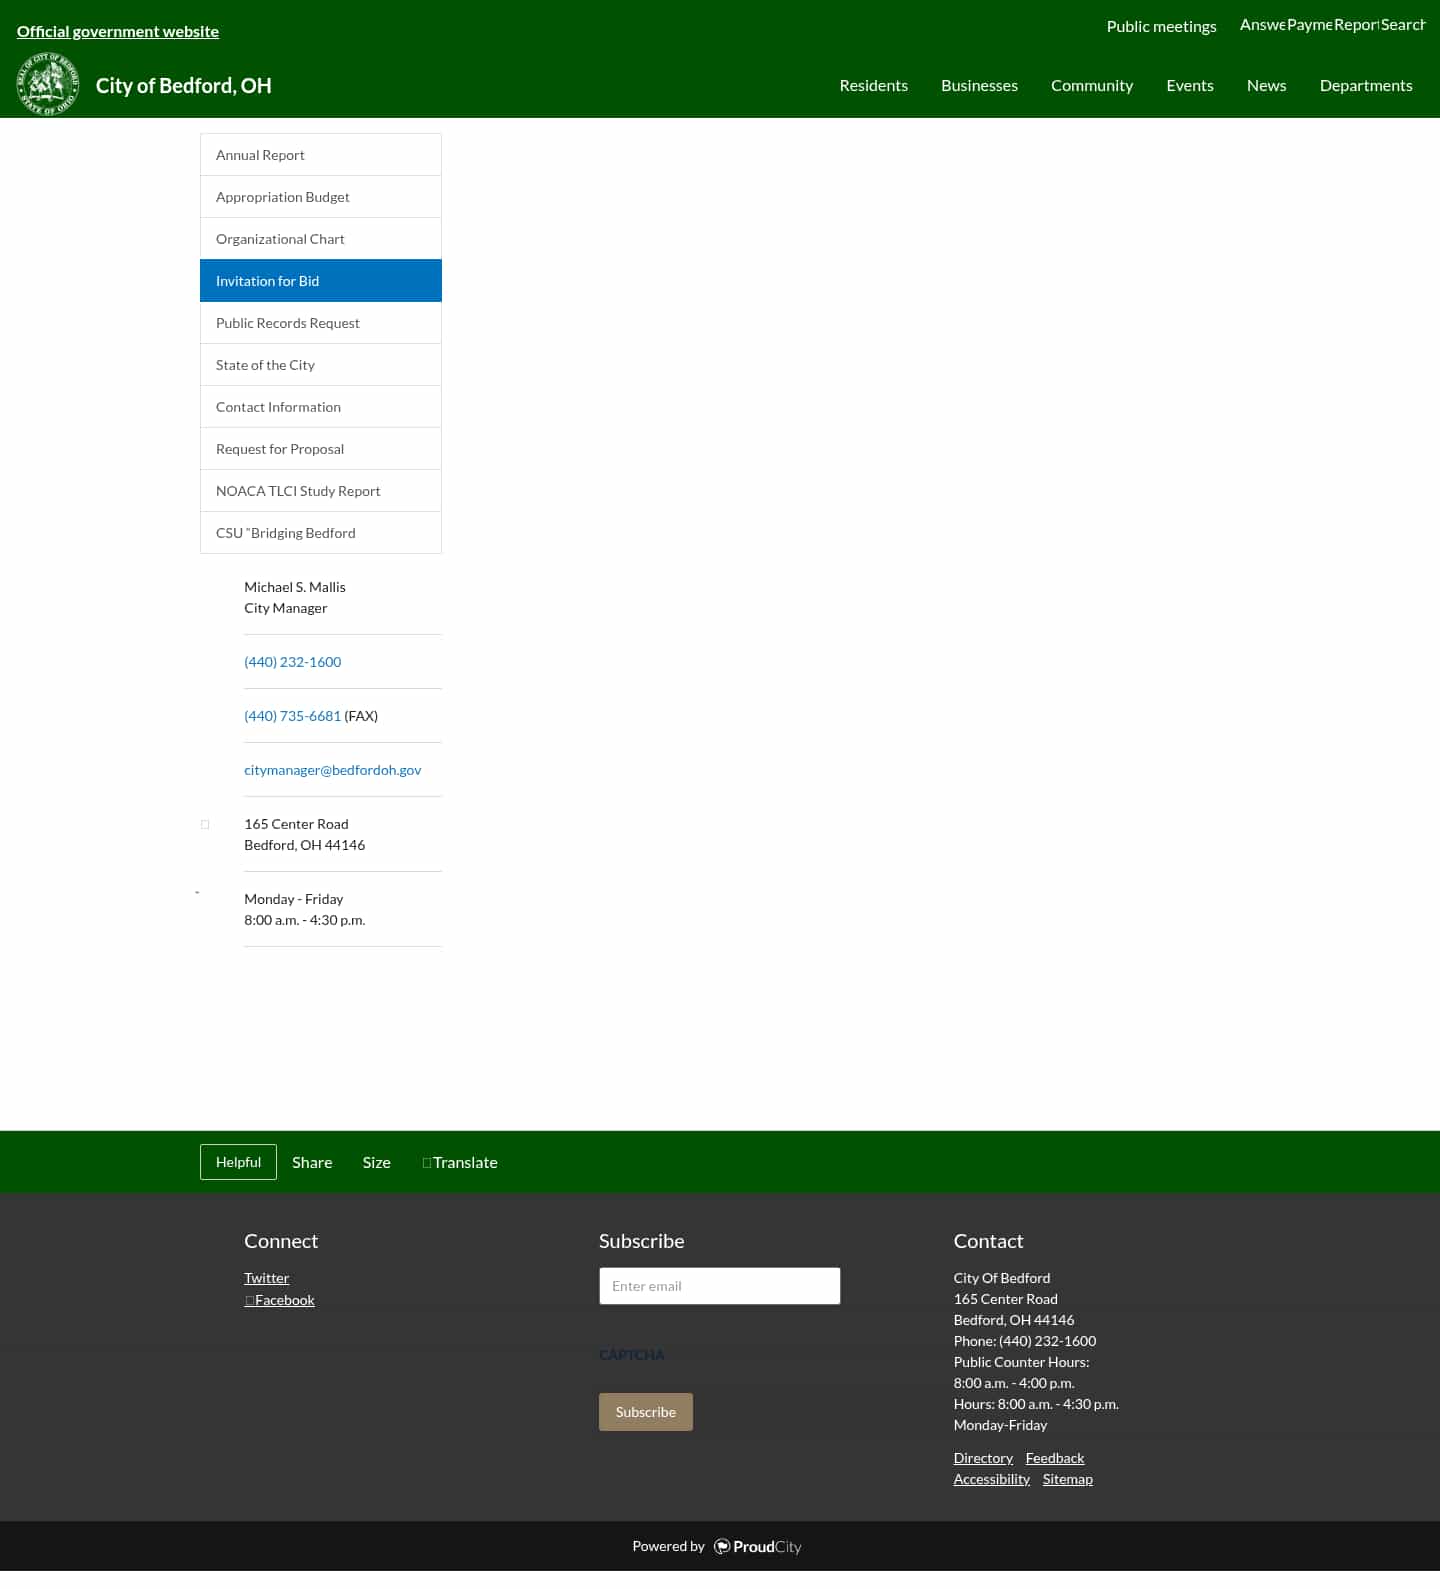Click the Michael S. Mallis City Manager text
1440x1589 pixels.
[295, 597]
